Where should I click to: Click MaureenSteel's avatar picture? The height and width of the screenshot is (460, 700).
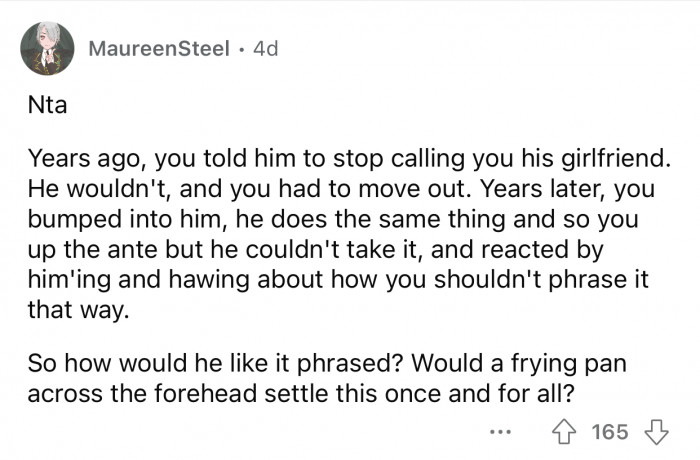click(47, 48)
